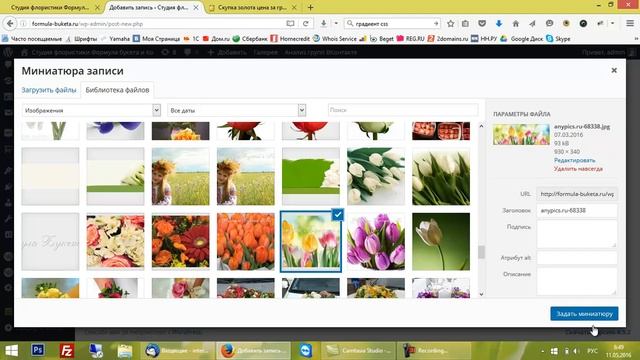Switch to the Recording taskbar window

(433, 351)
